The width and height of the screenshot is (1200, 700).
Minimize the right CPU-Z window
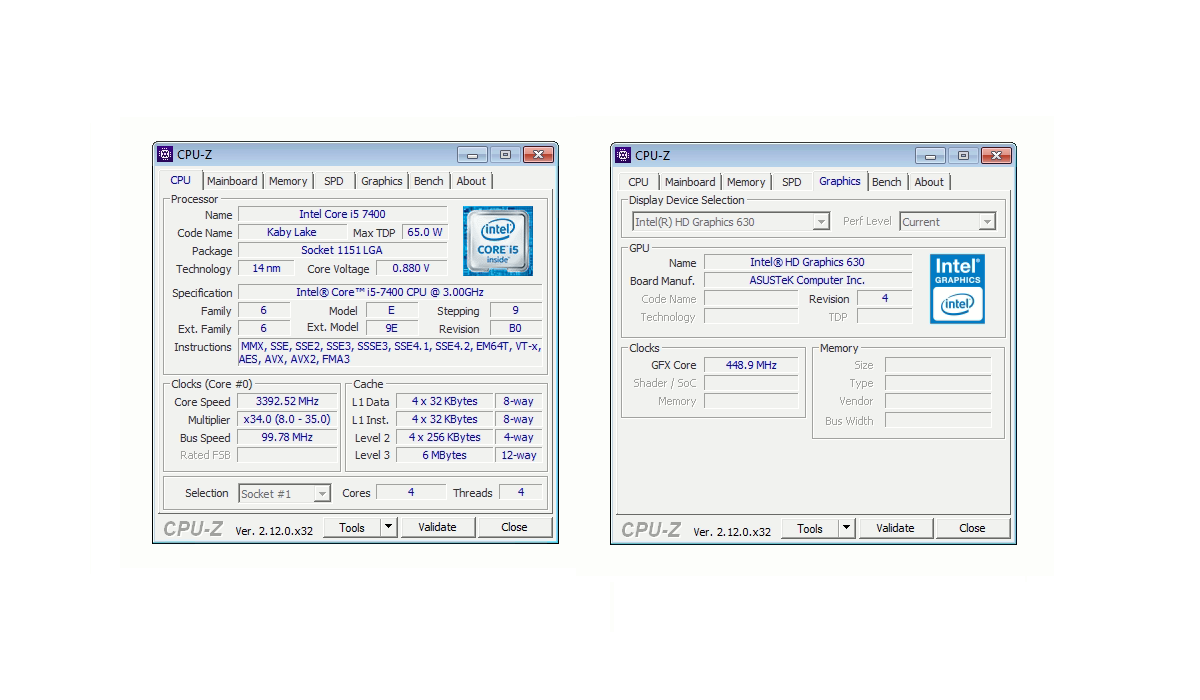tap(931, 156)
